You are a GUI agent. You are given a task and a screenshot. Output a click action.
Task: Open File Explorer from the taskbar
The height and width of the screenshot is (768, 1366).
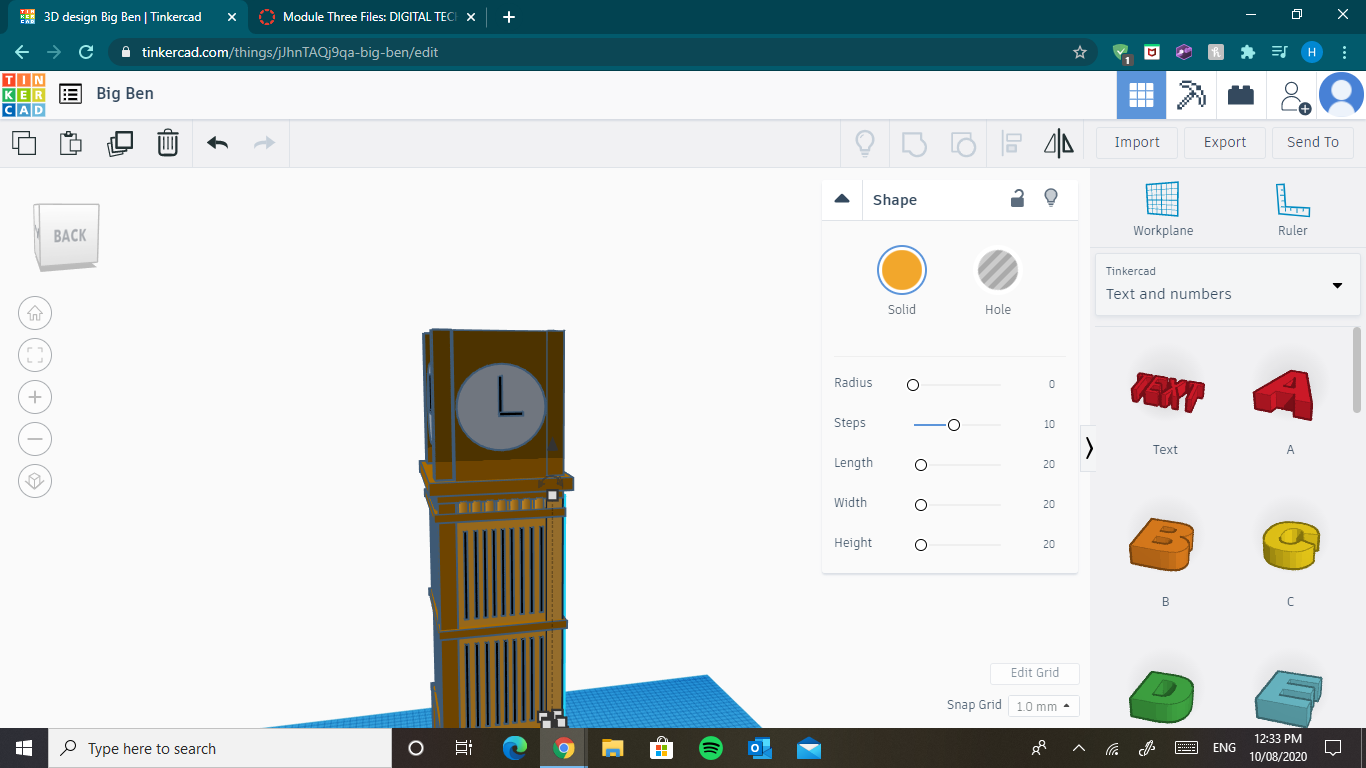coord(613,748)
